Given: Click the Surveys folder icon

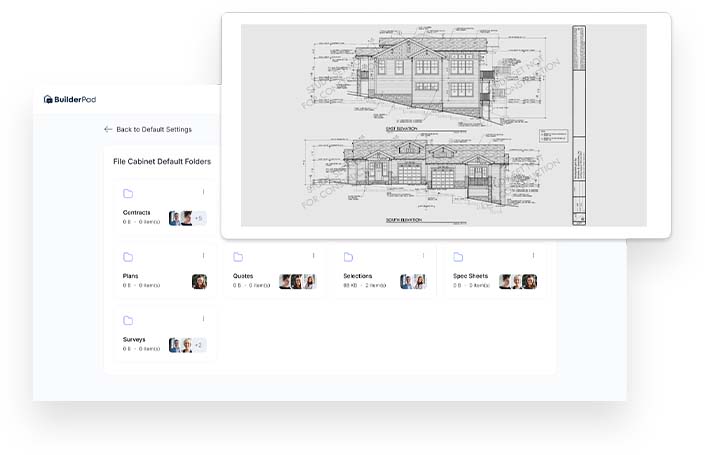Looking at the screenshot, I should [x=128, y=321].
